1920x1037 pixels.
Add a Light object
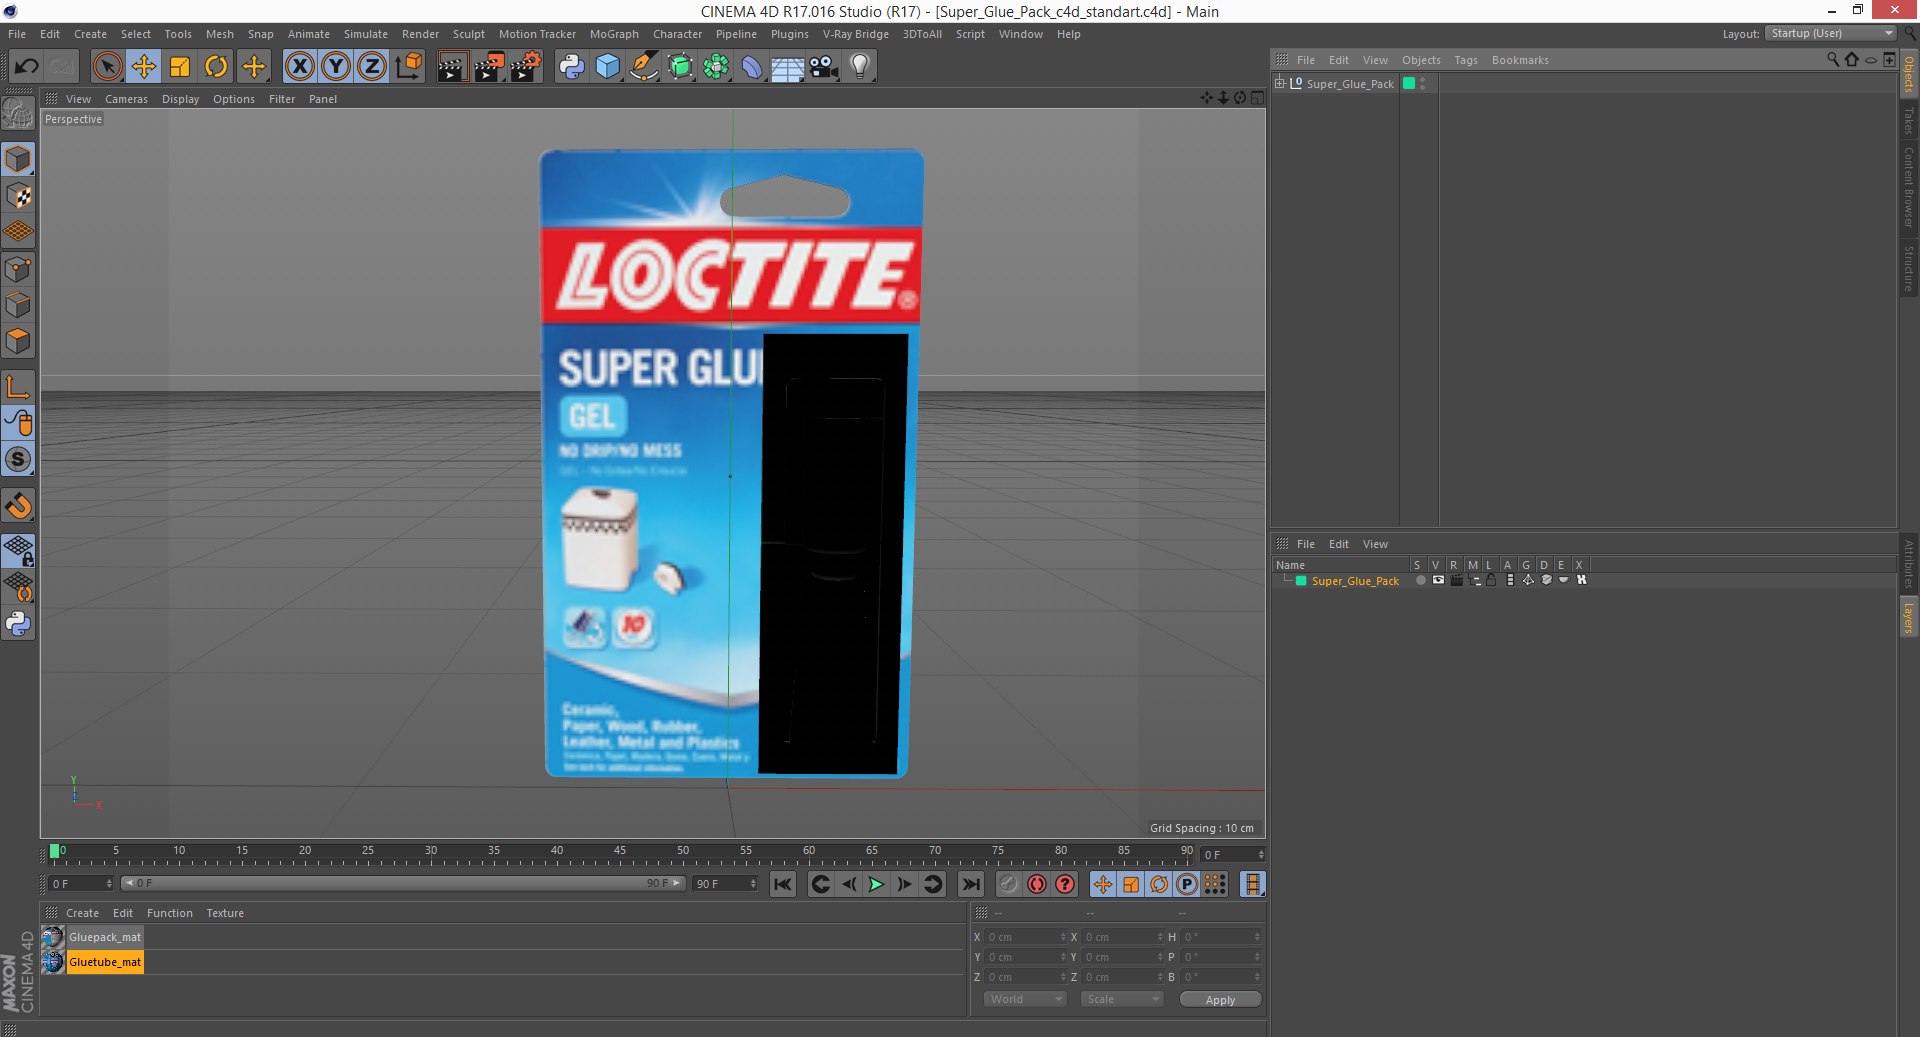(x=859, y=67)
